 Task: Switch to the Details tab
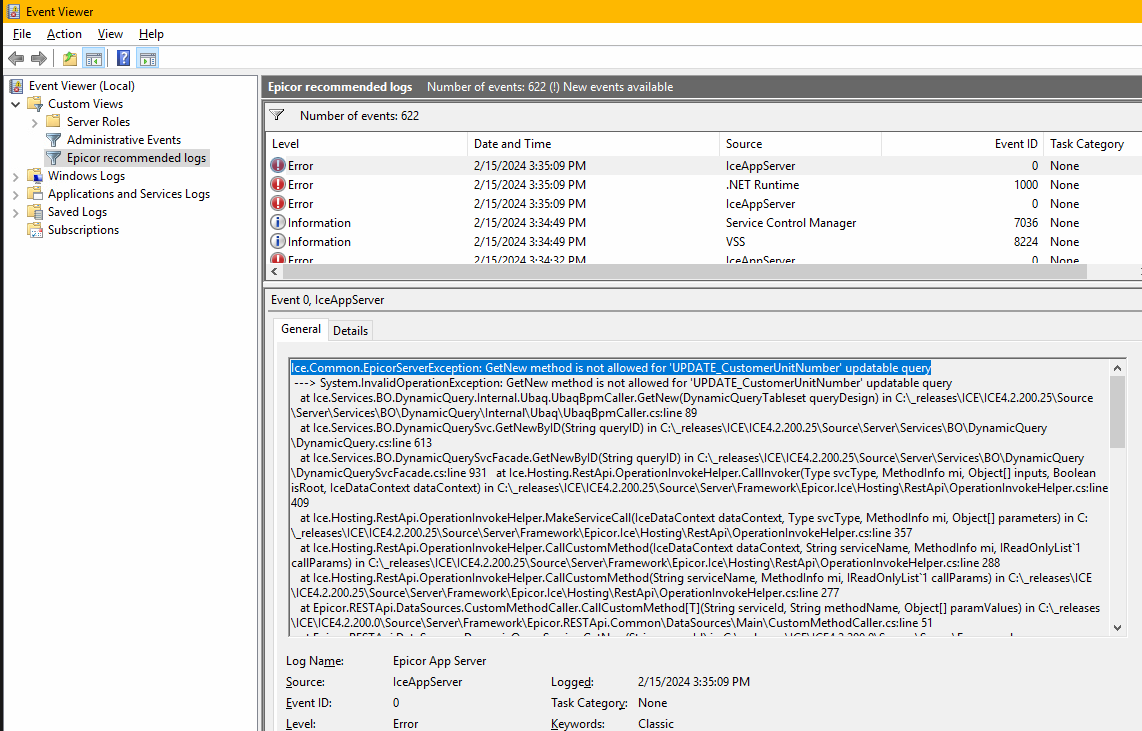[350, 331]
